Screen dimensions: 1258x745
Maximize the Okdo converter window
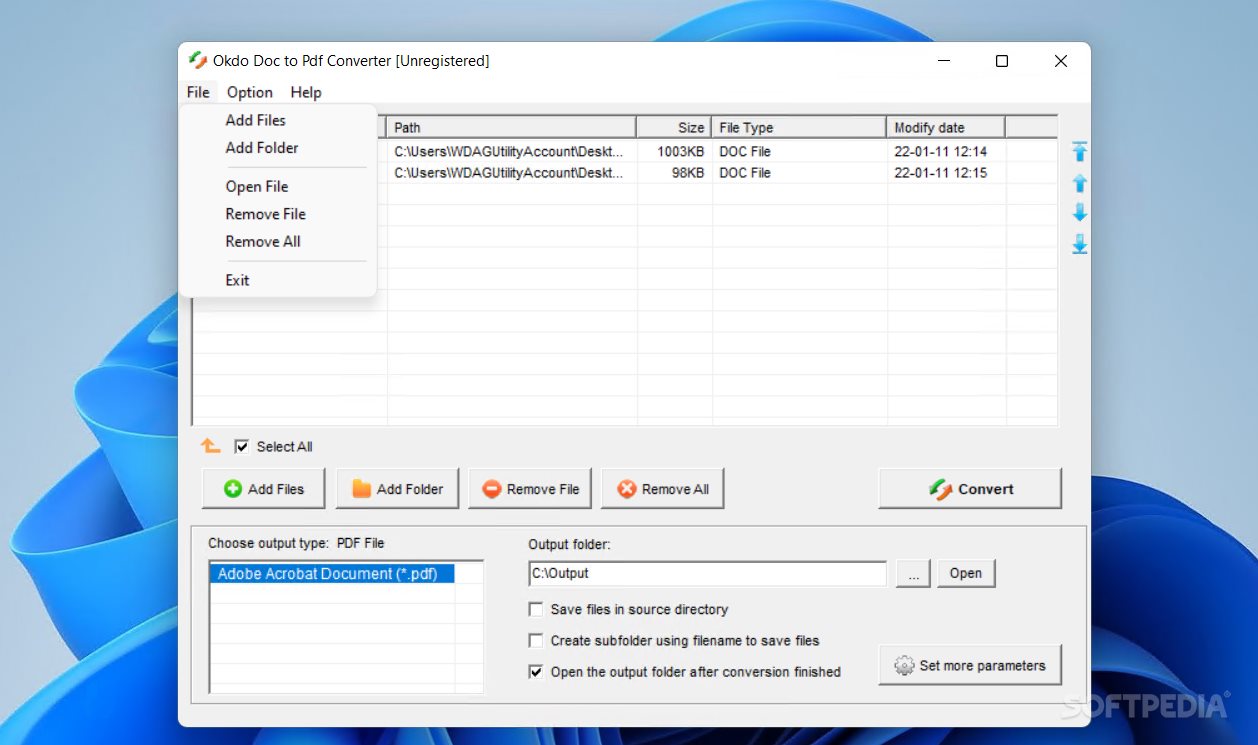coord(1001,61)
